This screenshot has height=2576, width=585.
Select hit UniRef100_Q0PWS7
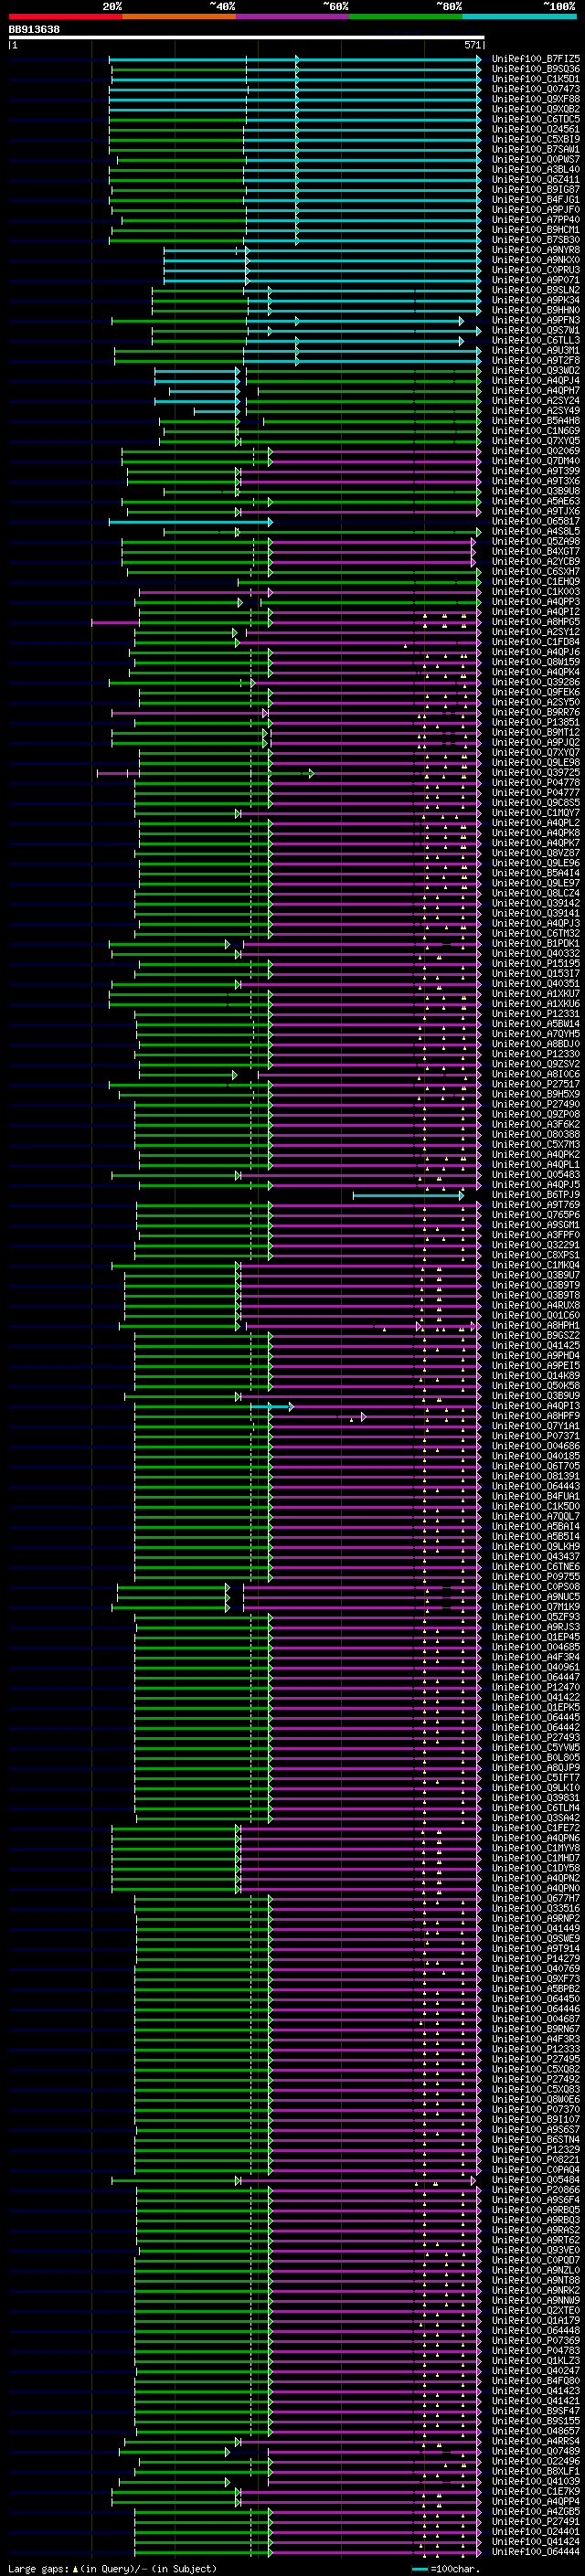(536, 159)
